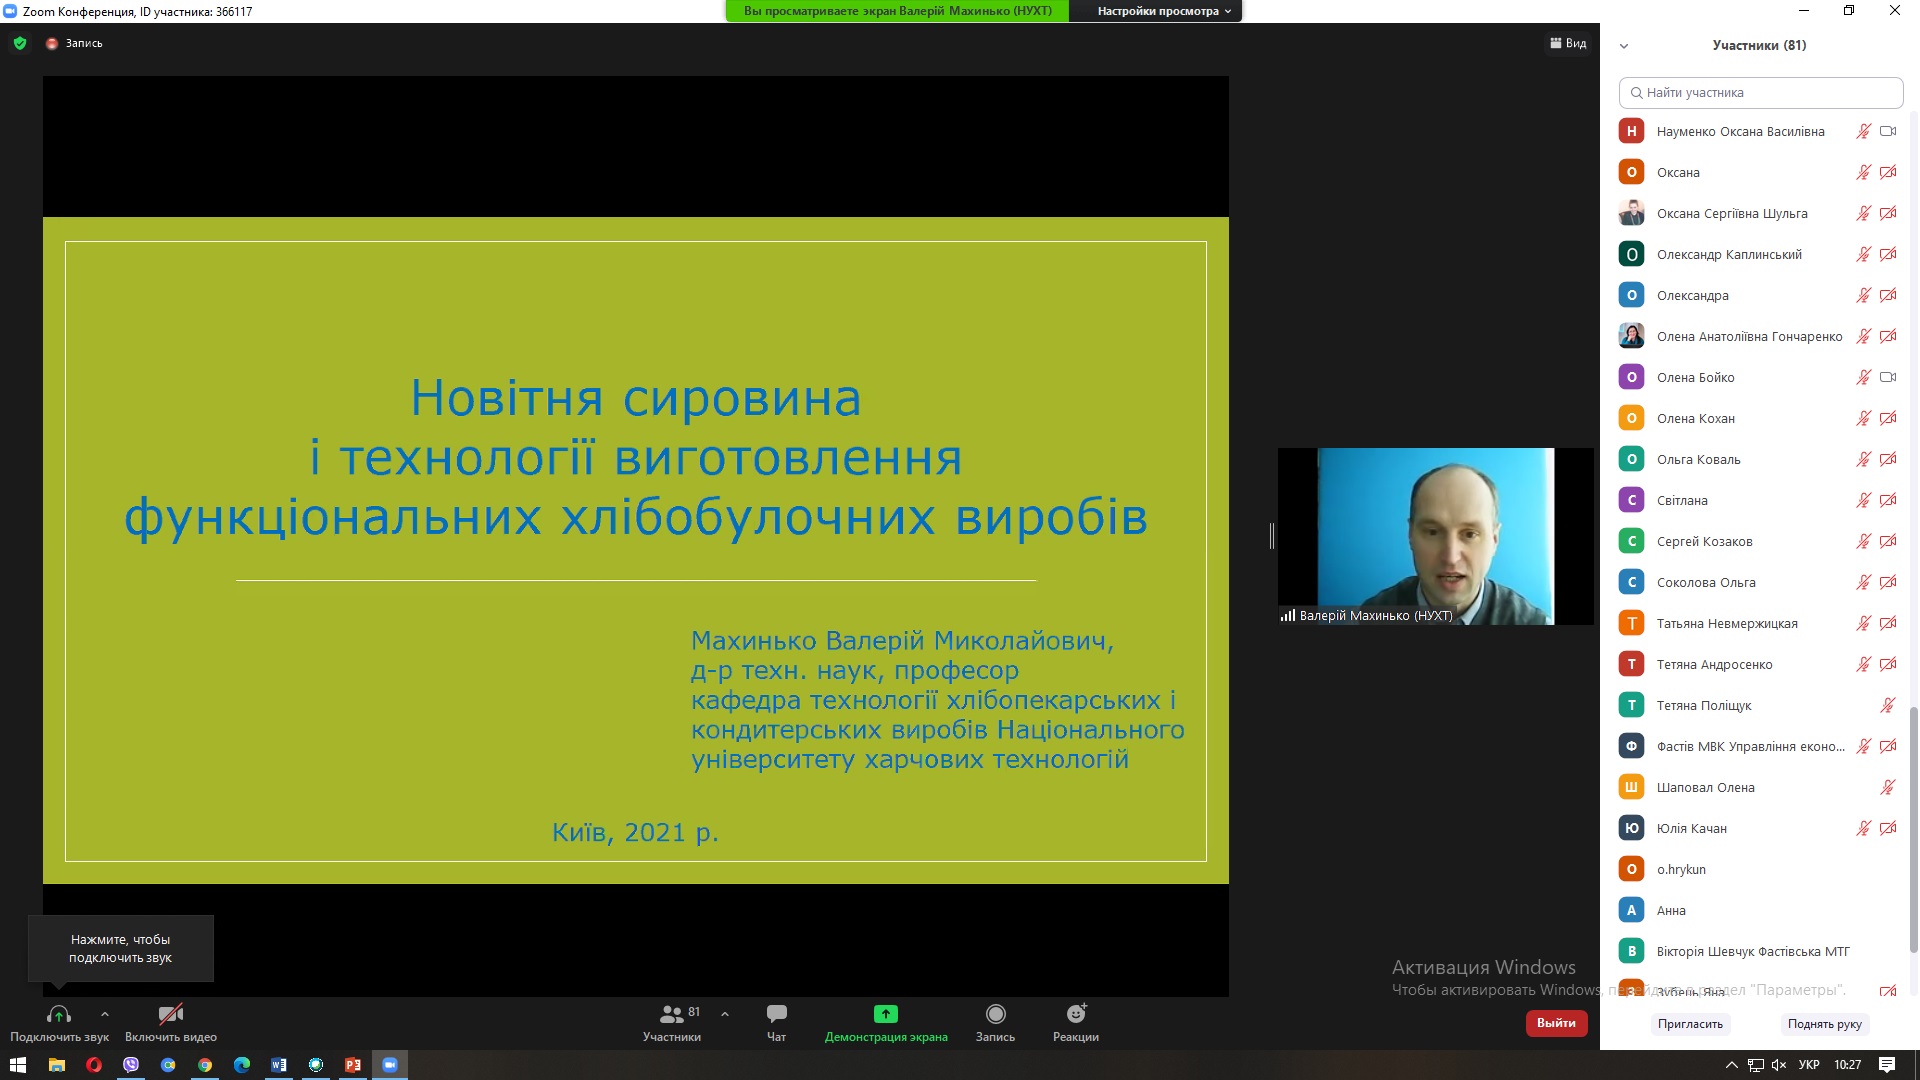Click the Raise hand button
This screenshot has width=1920, height=1080.
pyautogui.click(x=1824, y=1024)
